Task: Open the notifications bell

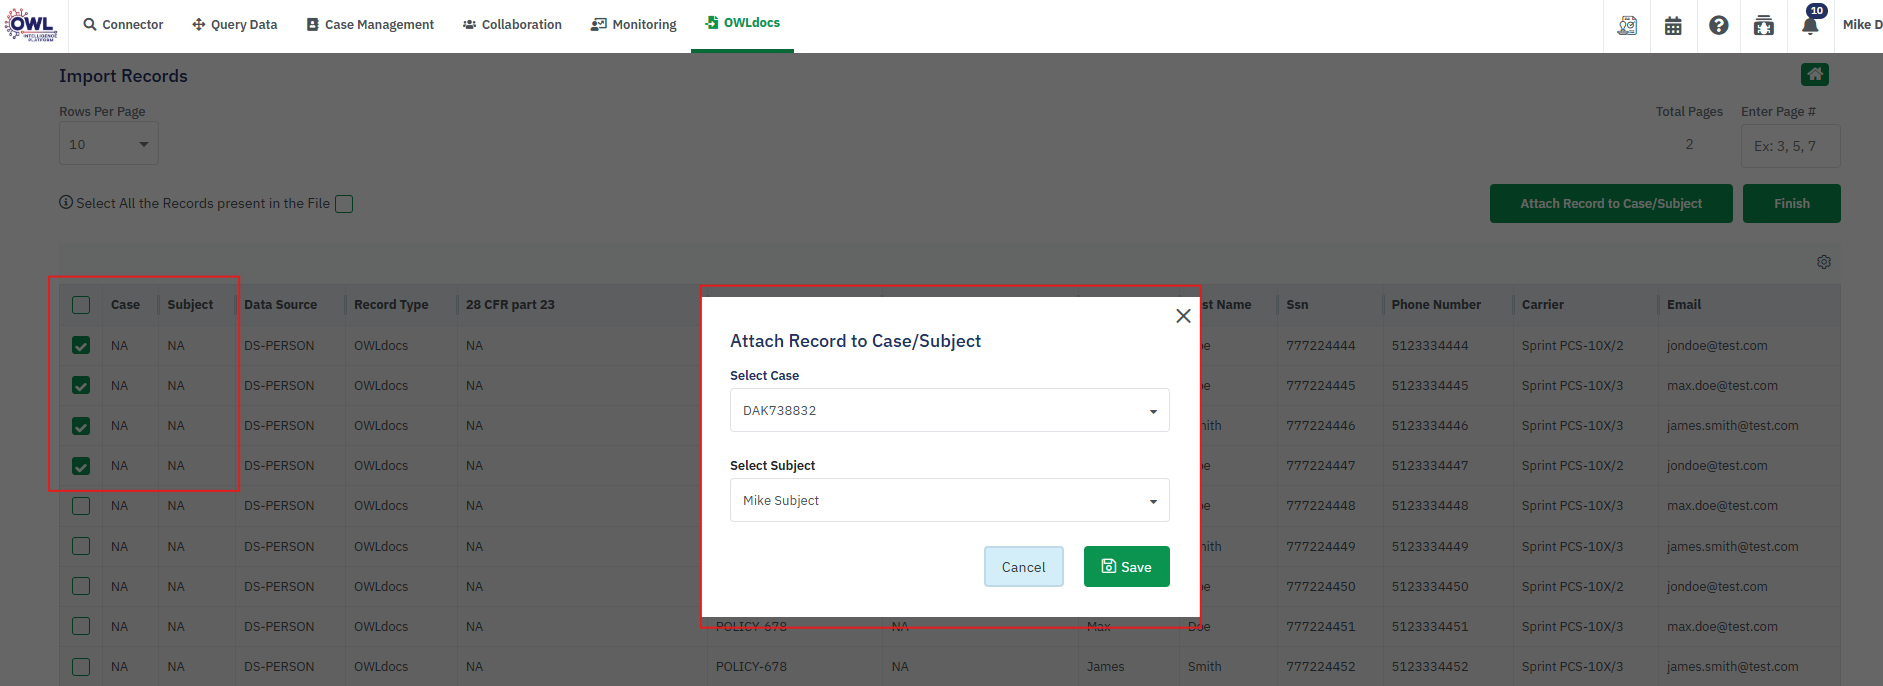Action: (1810, 25)
